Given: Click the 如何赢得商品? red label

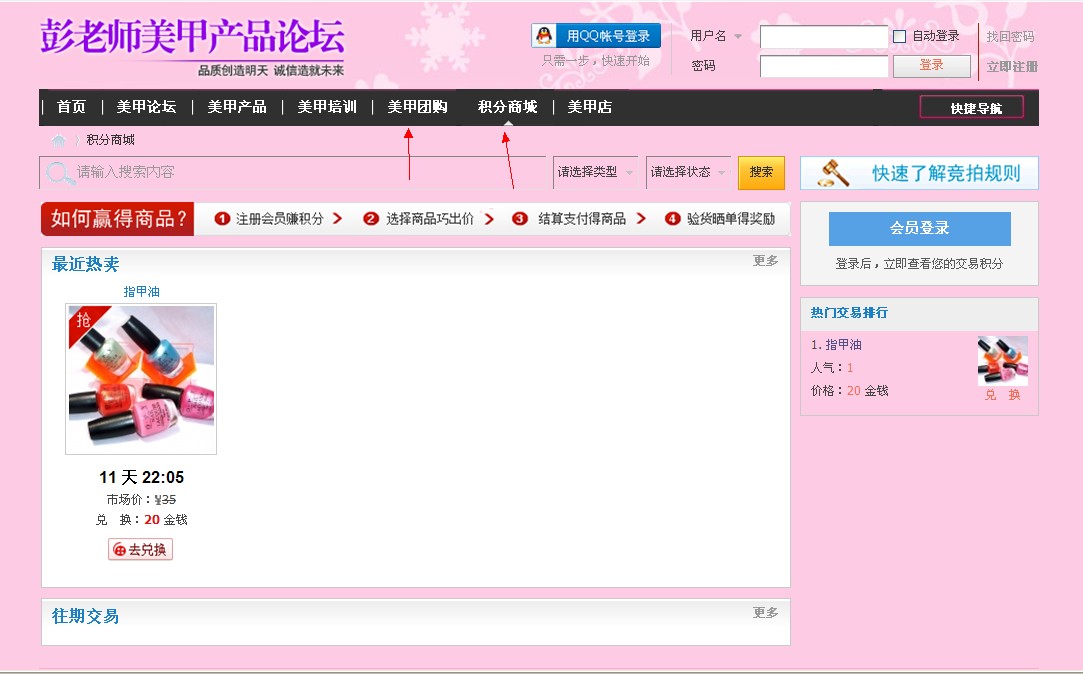Looking at the screenshot, I should 117,219.
